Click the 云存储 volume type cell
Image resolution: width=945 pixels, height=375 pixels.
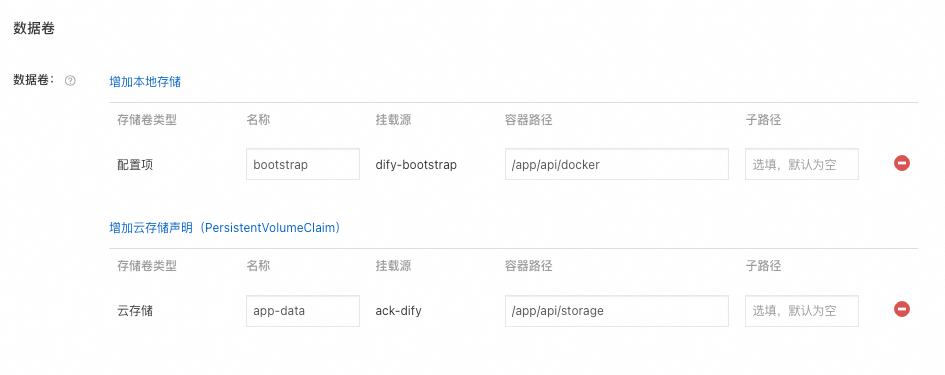[x=135, y=311]
